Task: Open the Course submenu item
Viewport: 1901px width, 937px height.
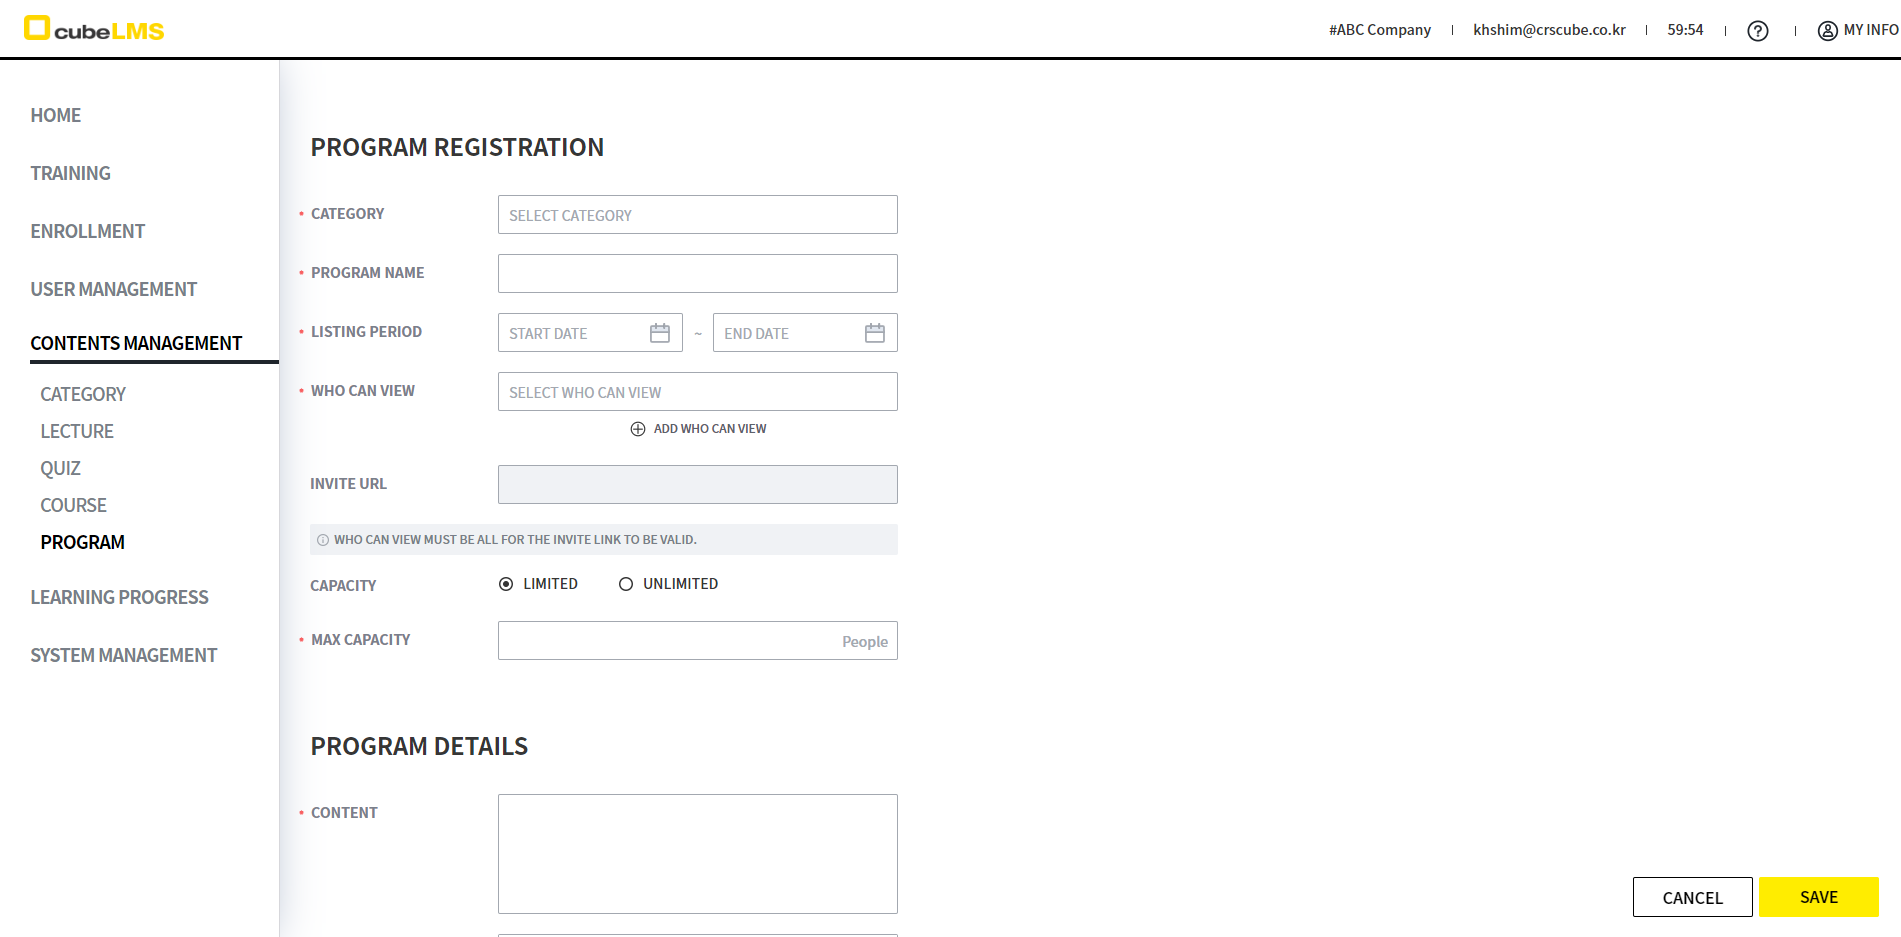Action: [x=73, y=505]
